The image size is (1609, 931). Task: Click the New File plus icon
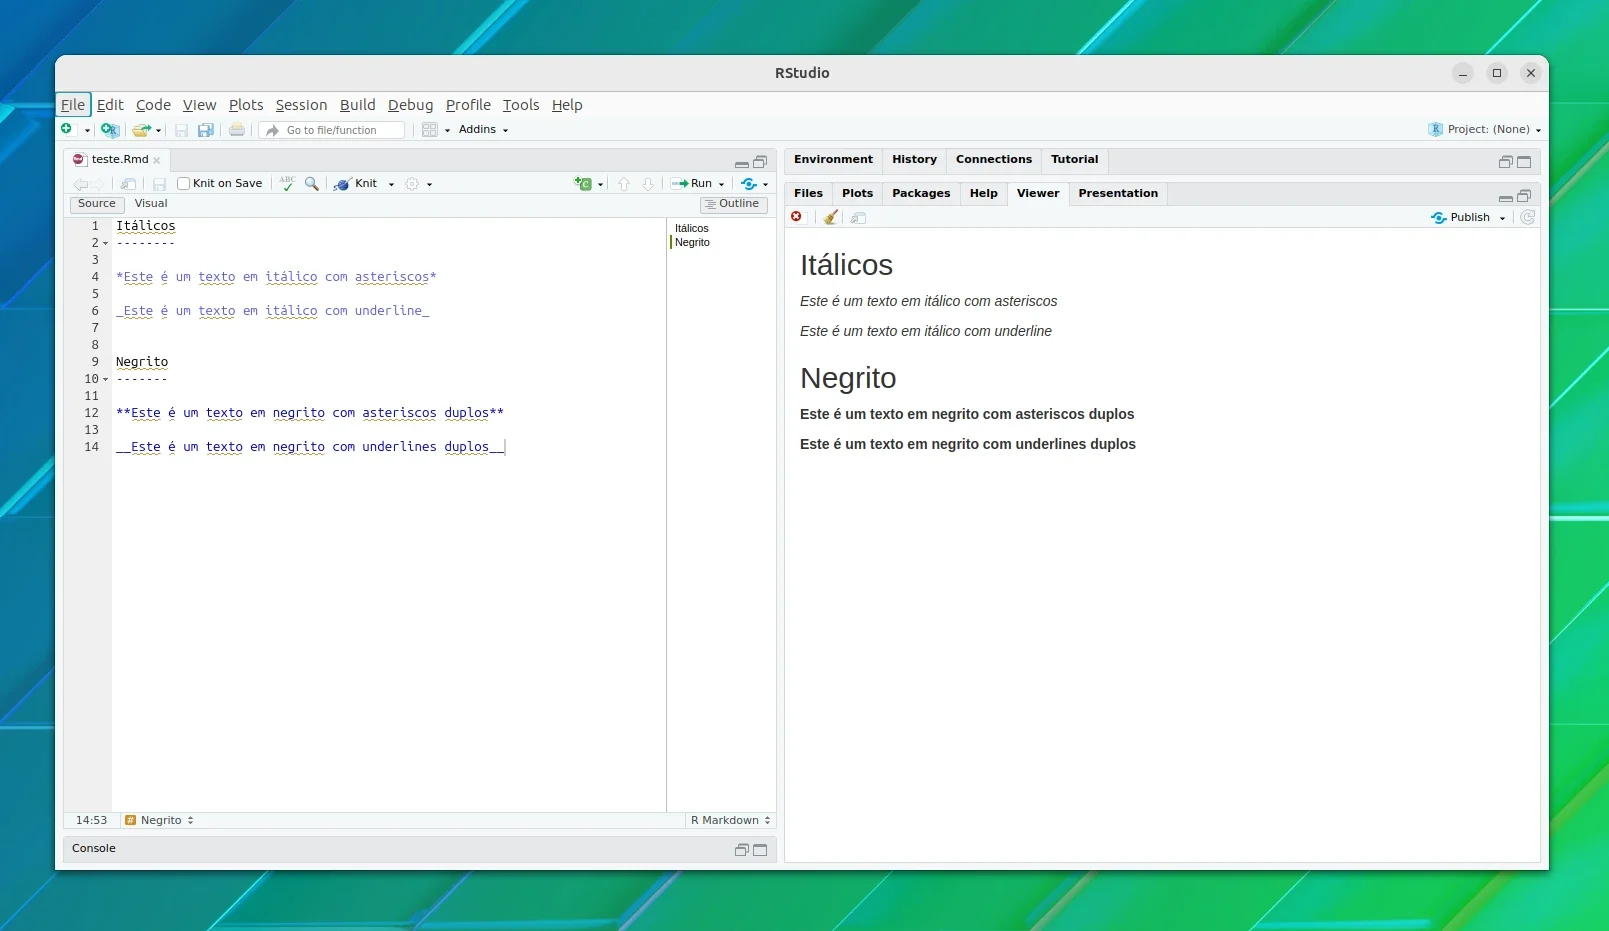66,129
